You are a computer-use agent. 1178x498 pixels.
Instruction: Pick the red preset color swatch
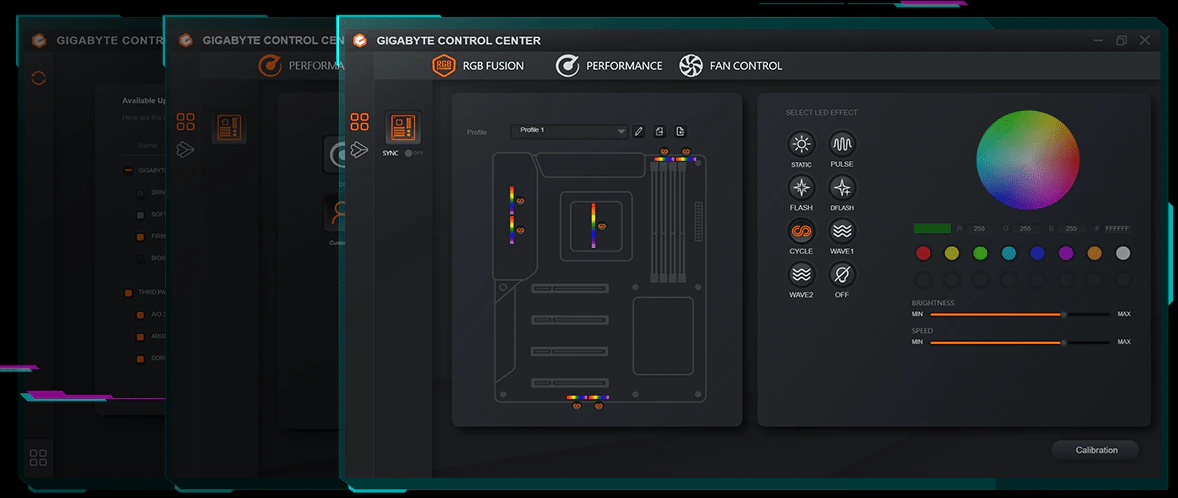[x=923, y=253]
